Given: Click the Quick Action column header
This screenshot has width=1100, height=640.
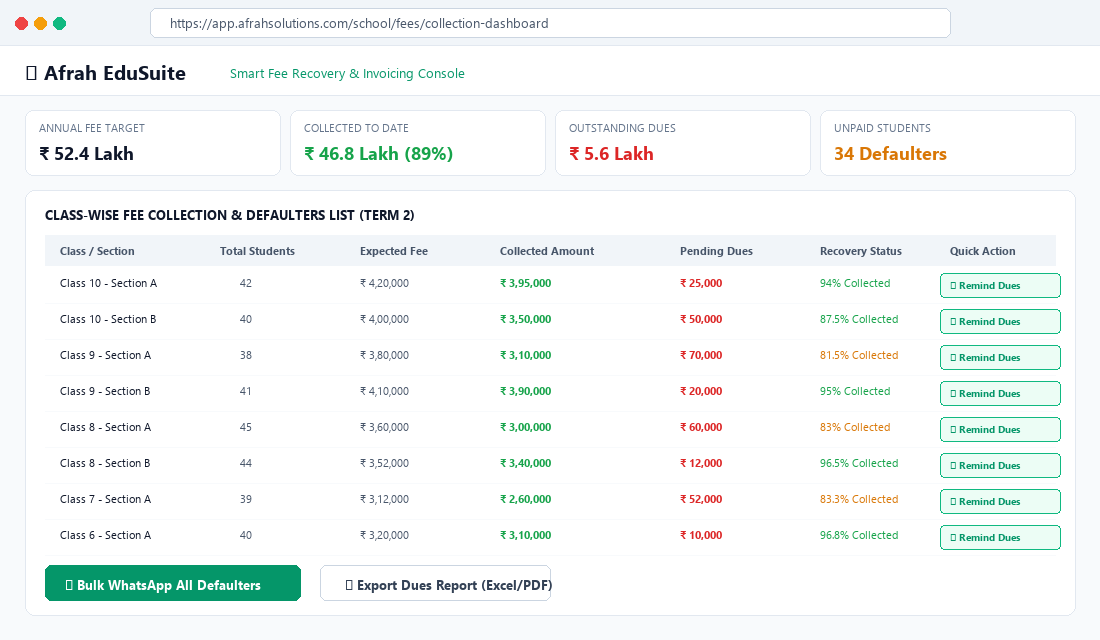Looking at the screenshot, I should coord(982,251).
